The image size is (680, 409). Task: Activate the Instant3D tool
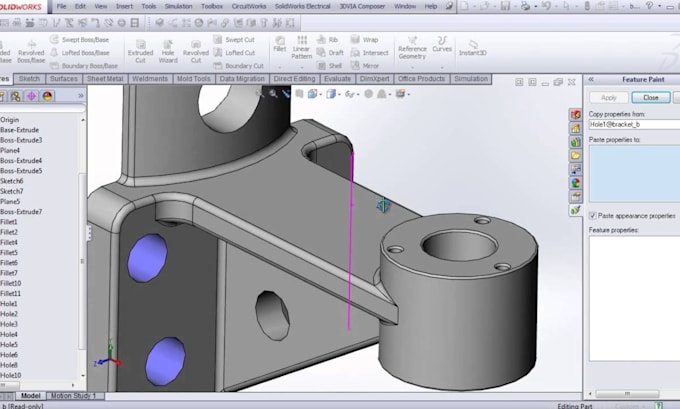click(473, 48)
